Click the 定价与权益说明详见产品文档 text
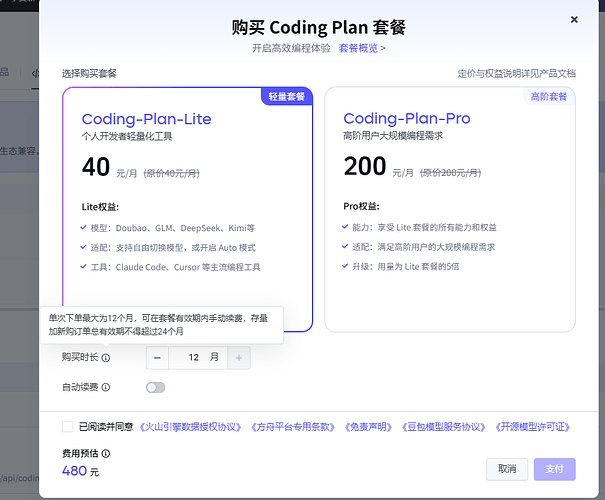Image resolution: width=605 pixels, height=500 pixels. (x=517, y=74)
